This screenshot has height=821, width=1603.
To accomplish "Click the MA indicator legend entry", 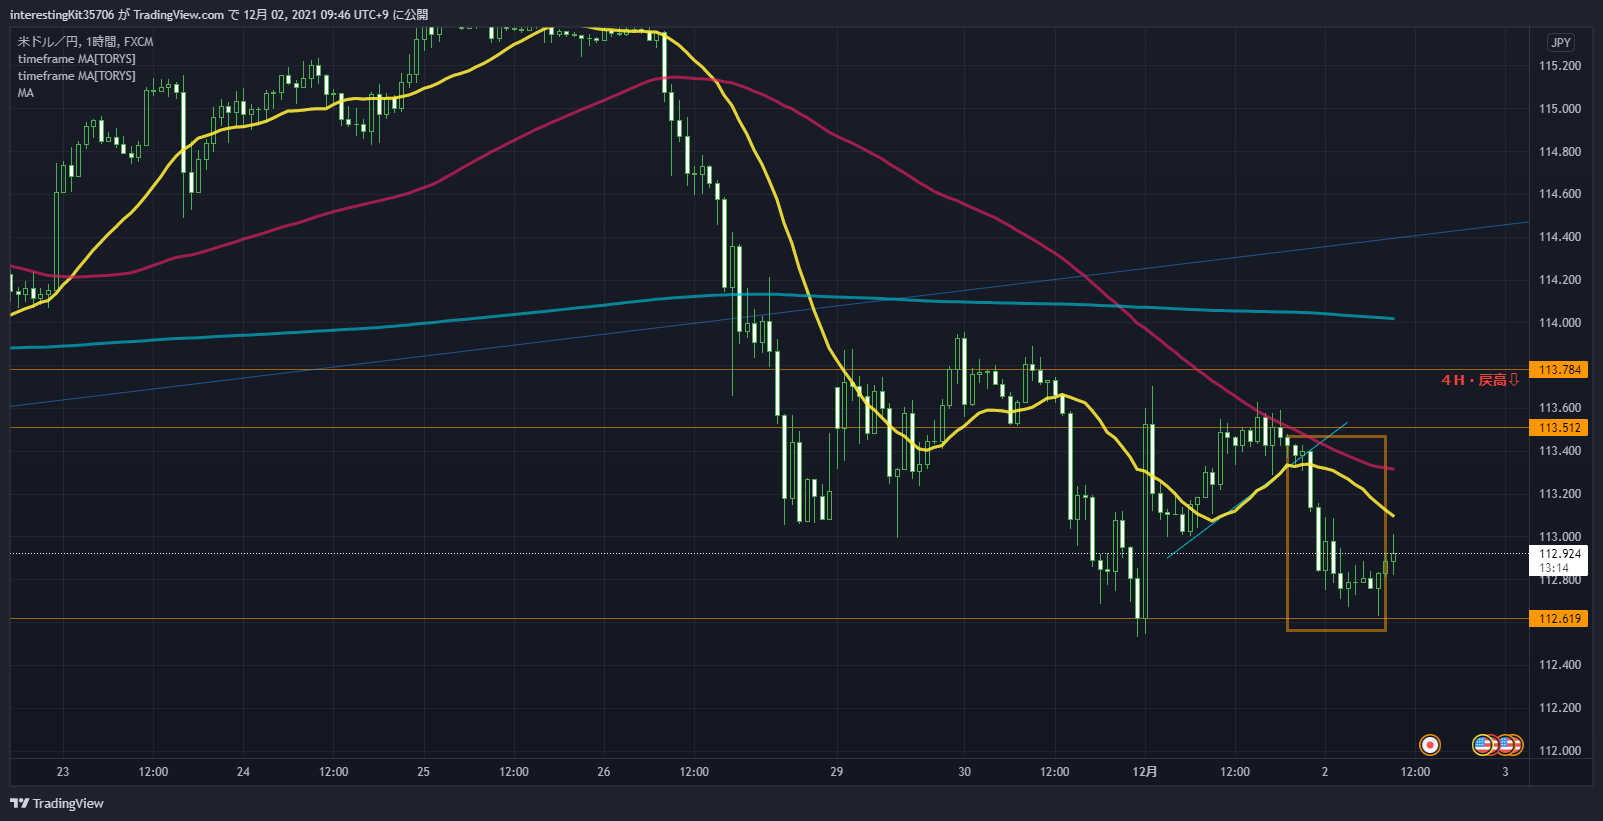I will 26,93.
